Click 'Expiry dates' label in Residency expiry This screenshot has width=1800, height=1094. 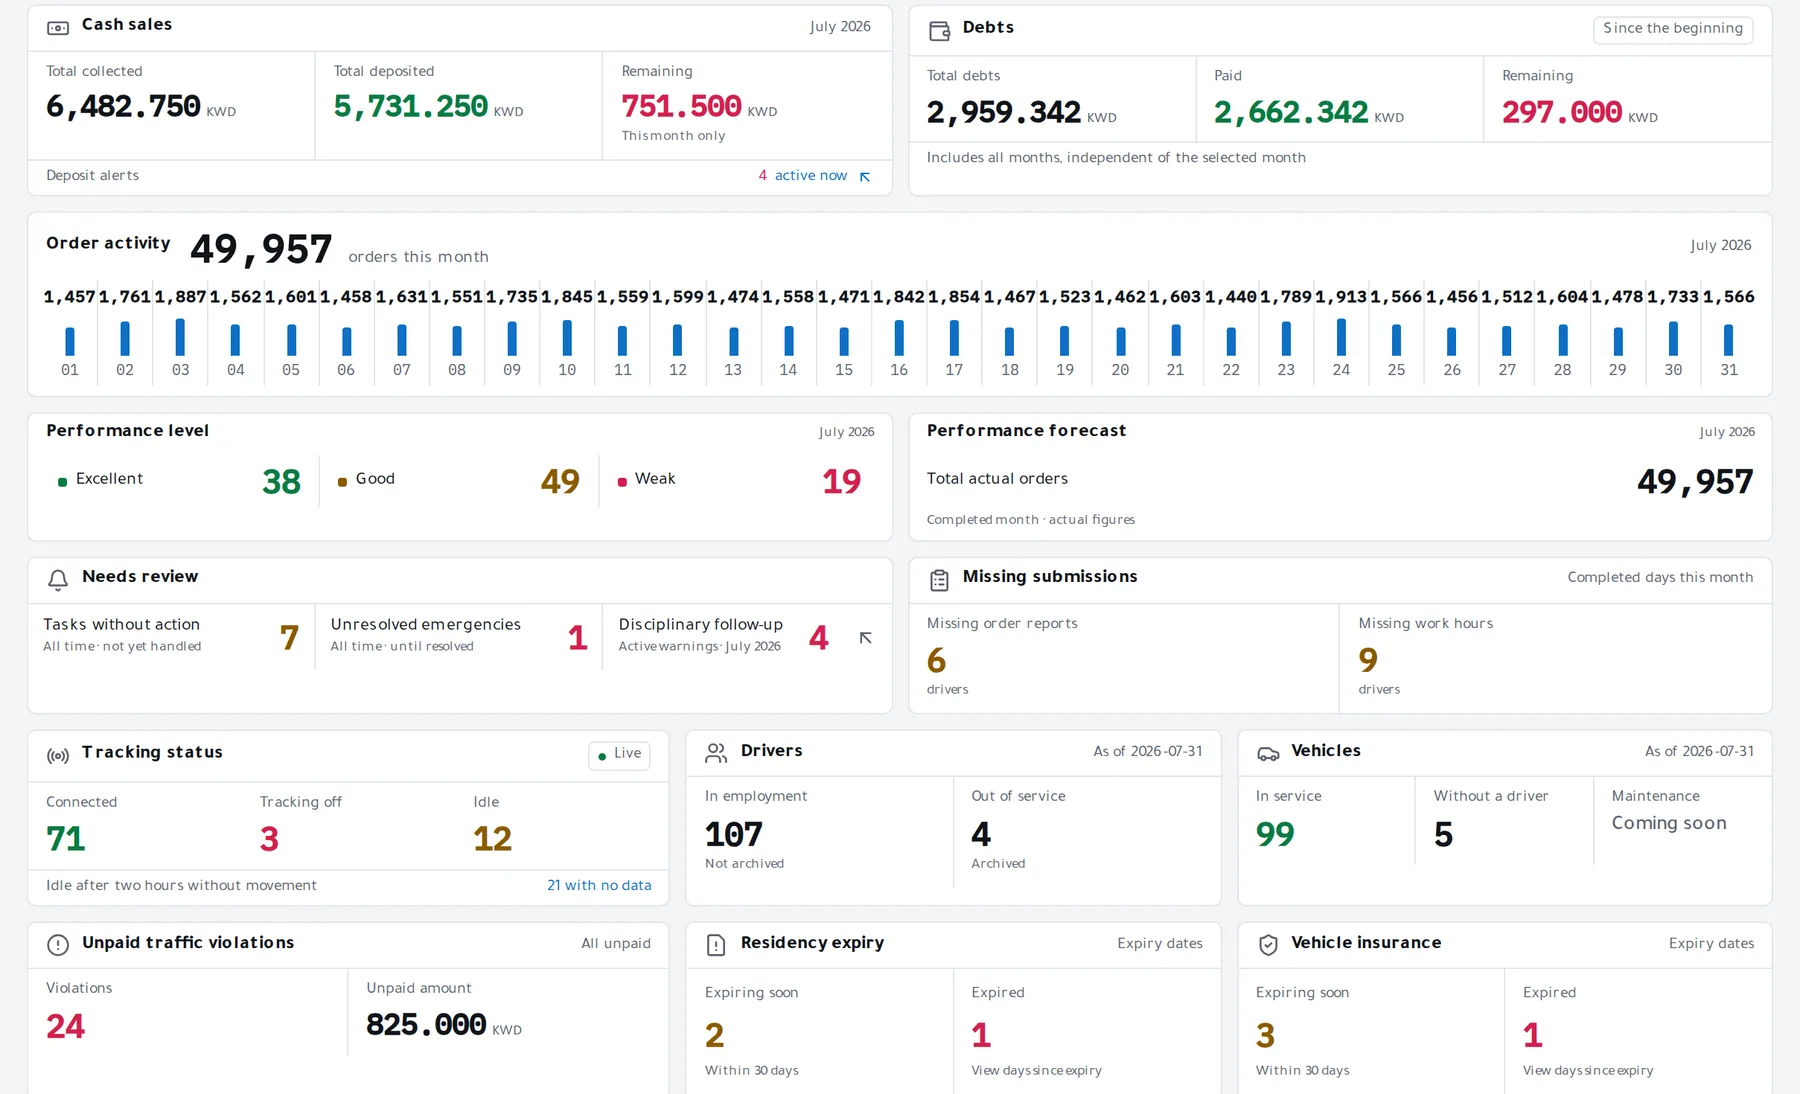(1160, 944)
